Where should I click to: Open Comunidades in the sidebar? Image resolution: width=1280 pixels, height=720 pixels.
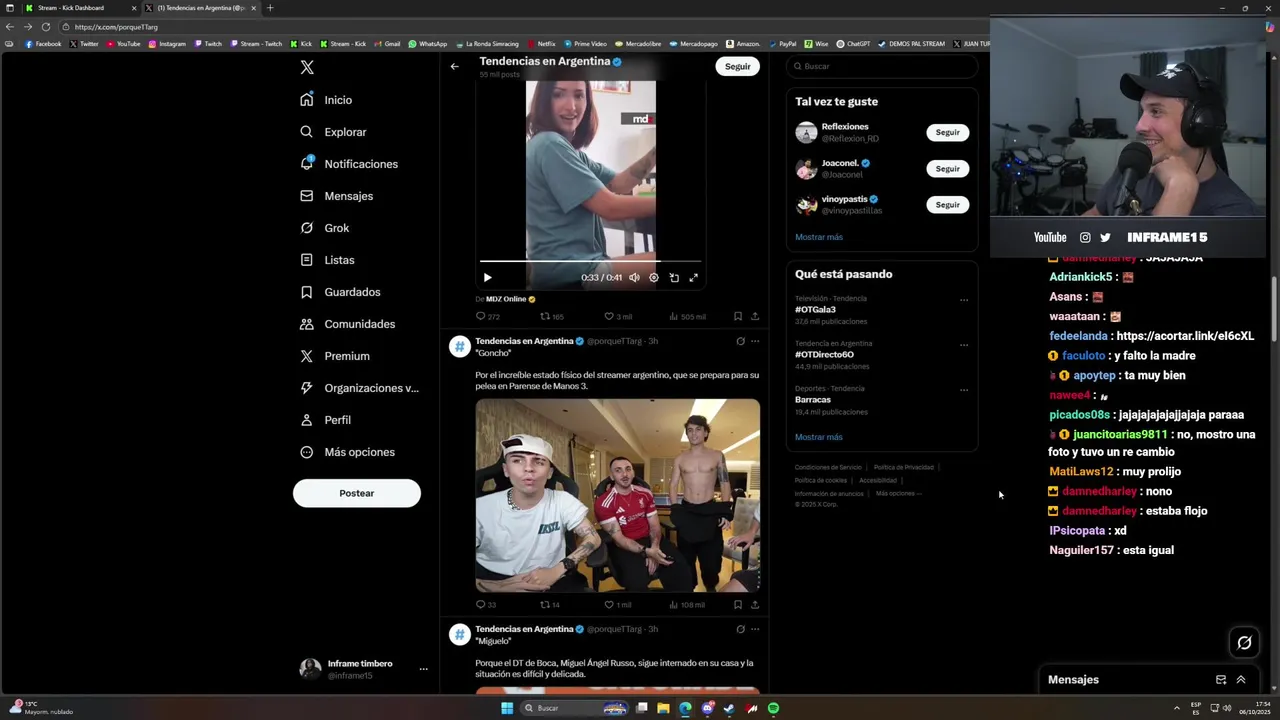pos(348,324)
